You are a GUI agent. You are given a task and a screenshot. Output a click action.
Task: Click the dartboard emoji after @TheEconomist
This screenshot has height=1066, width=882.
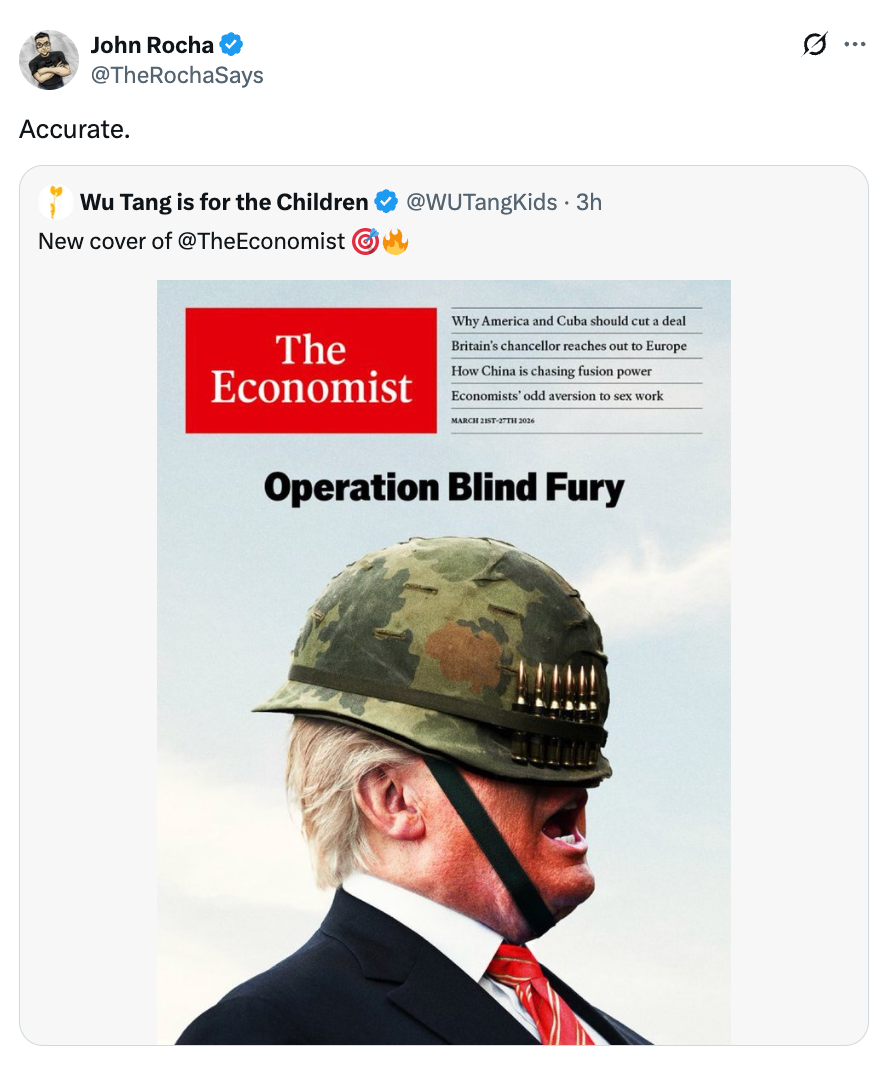click(368, 240)
